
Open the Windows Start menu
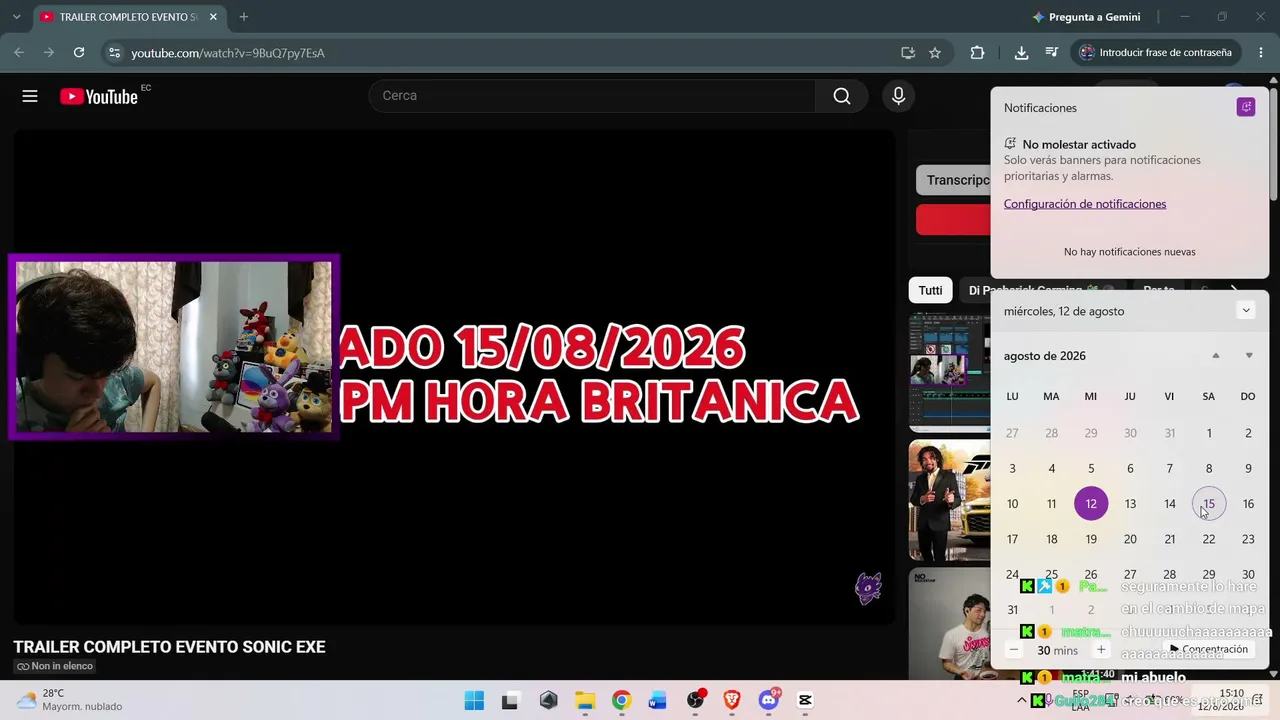(474, 700)
